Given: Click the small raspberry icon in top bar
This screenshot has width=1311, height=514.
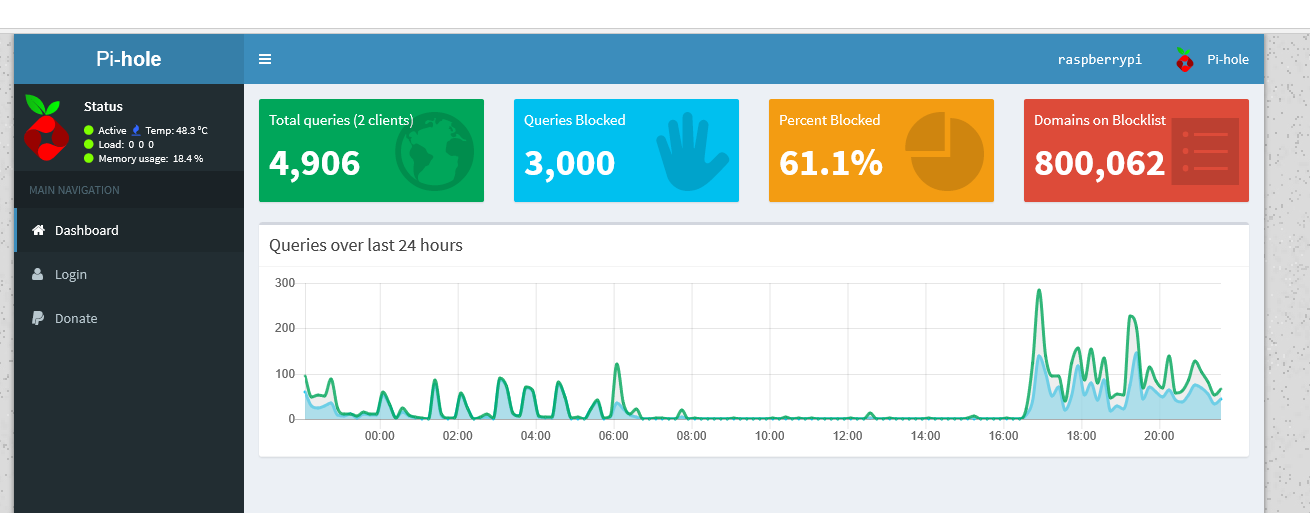Looking at the screenshot, I should pyautogui.click(x=1185, y=59).
